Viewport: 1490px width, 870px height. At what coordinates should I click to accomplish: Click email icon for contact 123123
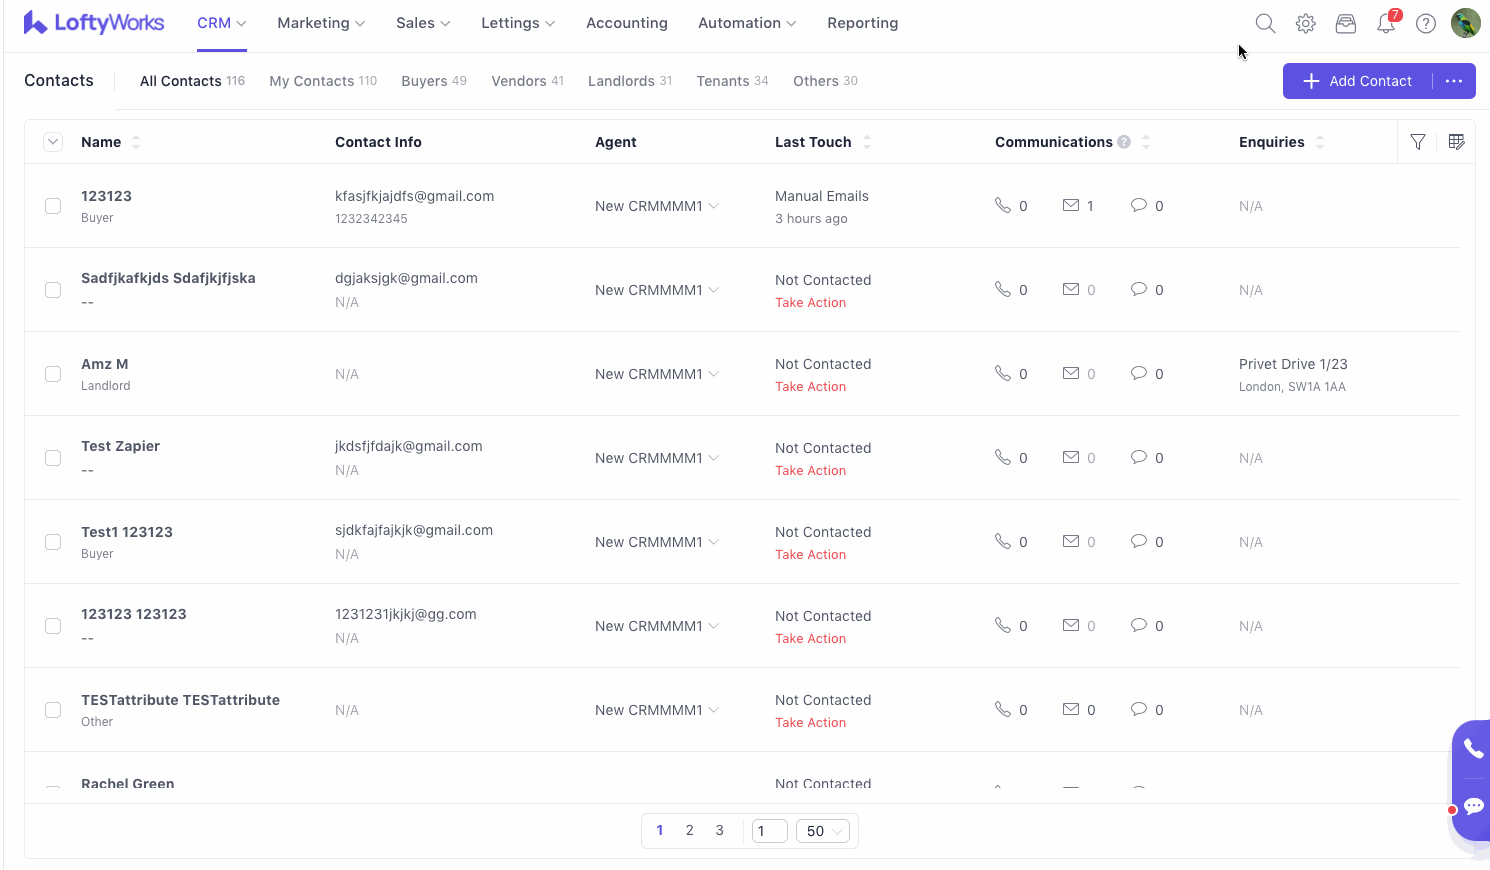tap(1071, 206)
